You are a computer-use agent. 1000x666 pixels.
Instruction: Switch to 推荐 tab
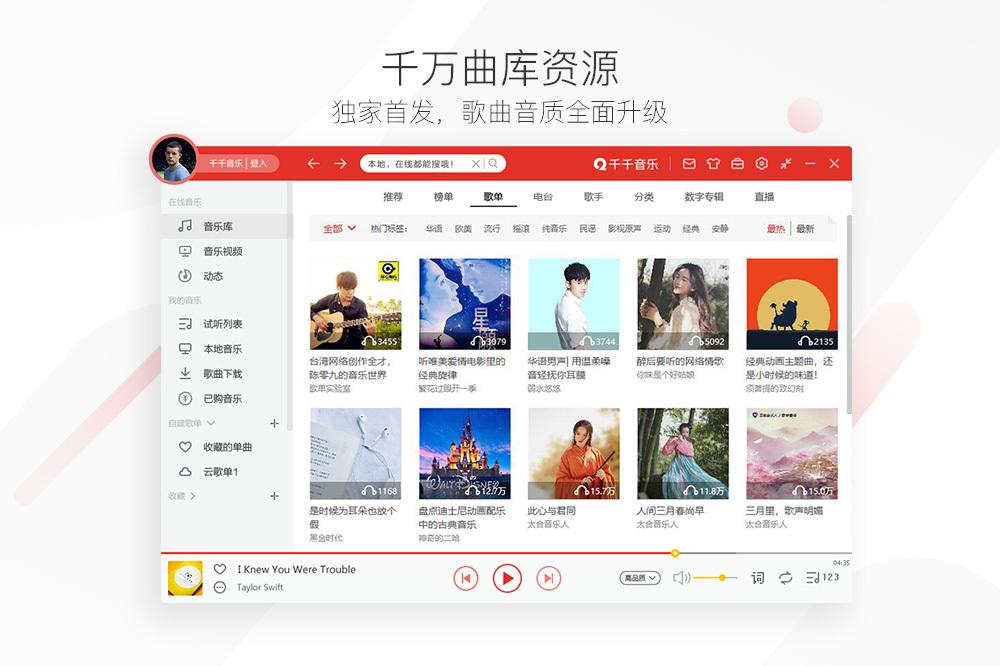pos(393,196)
